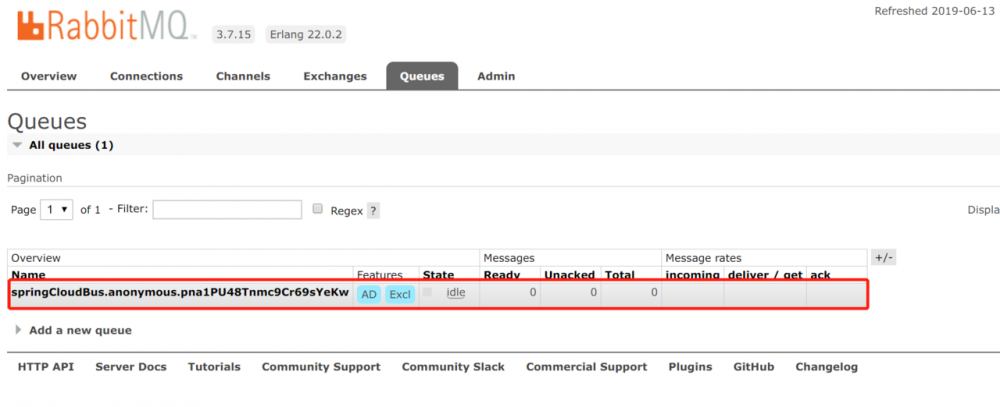Open the Changelog footer link
This screenshot has width=1000, height=407.
coord(827,367)
